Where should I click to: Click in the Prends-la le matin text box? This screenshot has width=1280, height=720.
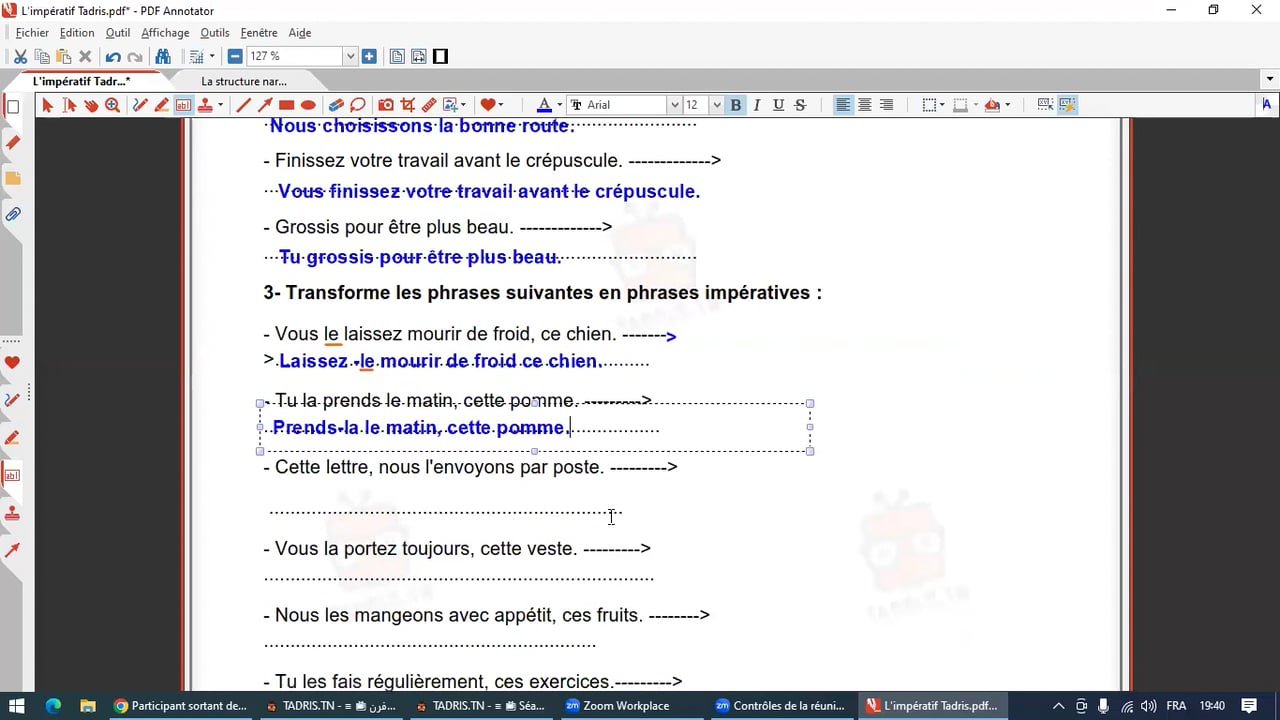tap(535, 427)
